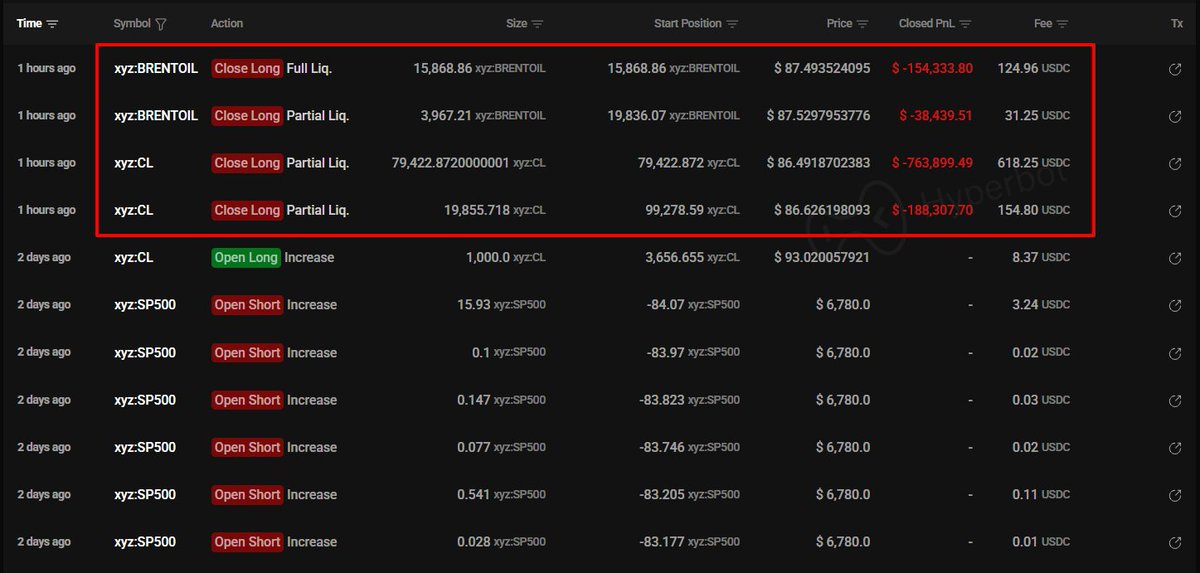Open transaction link for 0.028 SP500 short row
This screenshot has height=573, width=1200.
1177,542
